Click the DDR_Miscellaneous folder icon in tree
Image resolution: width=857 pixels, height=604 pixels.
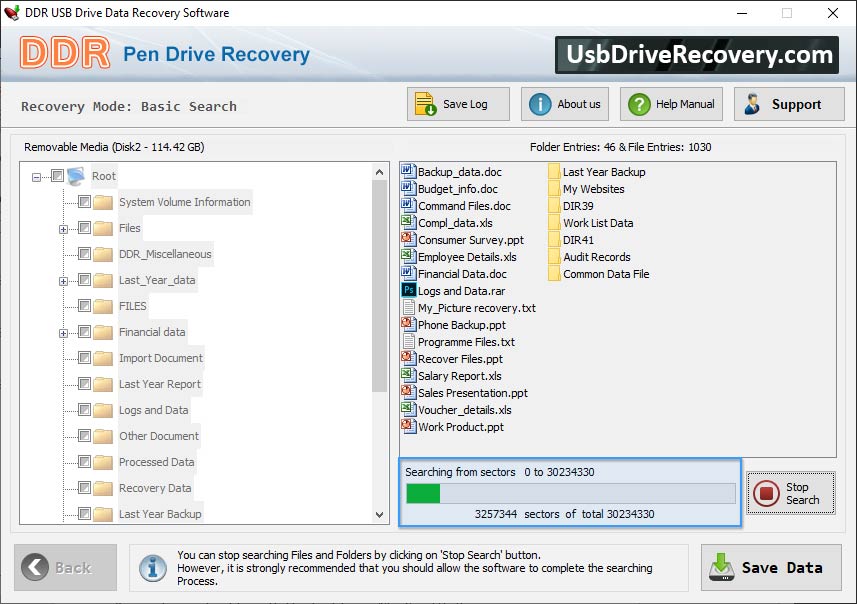click(x=103, y=254)
